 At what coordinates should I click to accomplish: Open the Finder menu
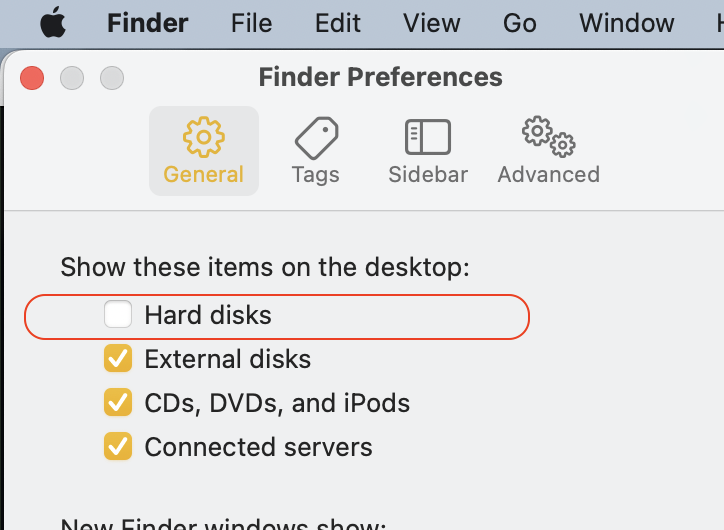click(x=147, y=23)
